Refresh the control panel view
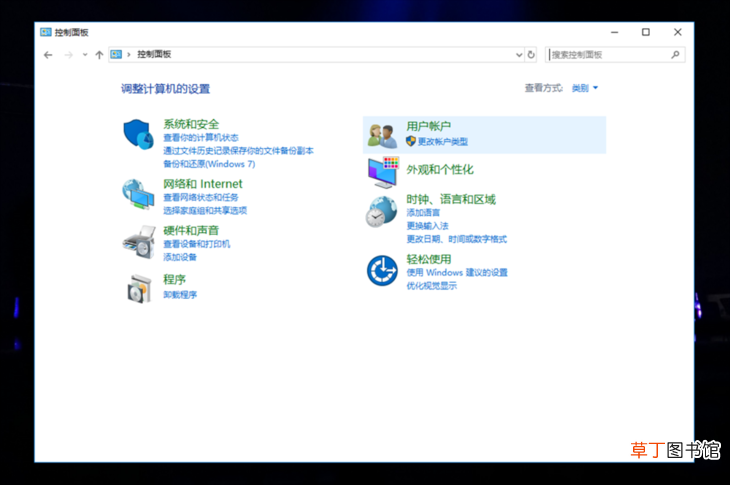The height and width of the screenshot is (485, 730). click(531, 55)
